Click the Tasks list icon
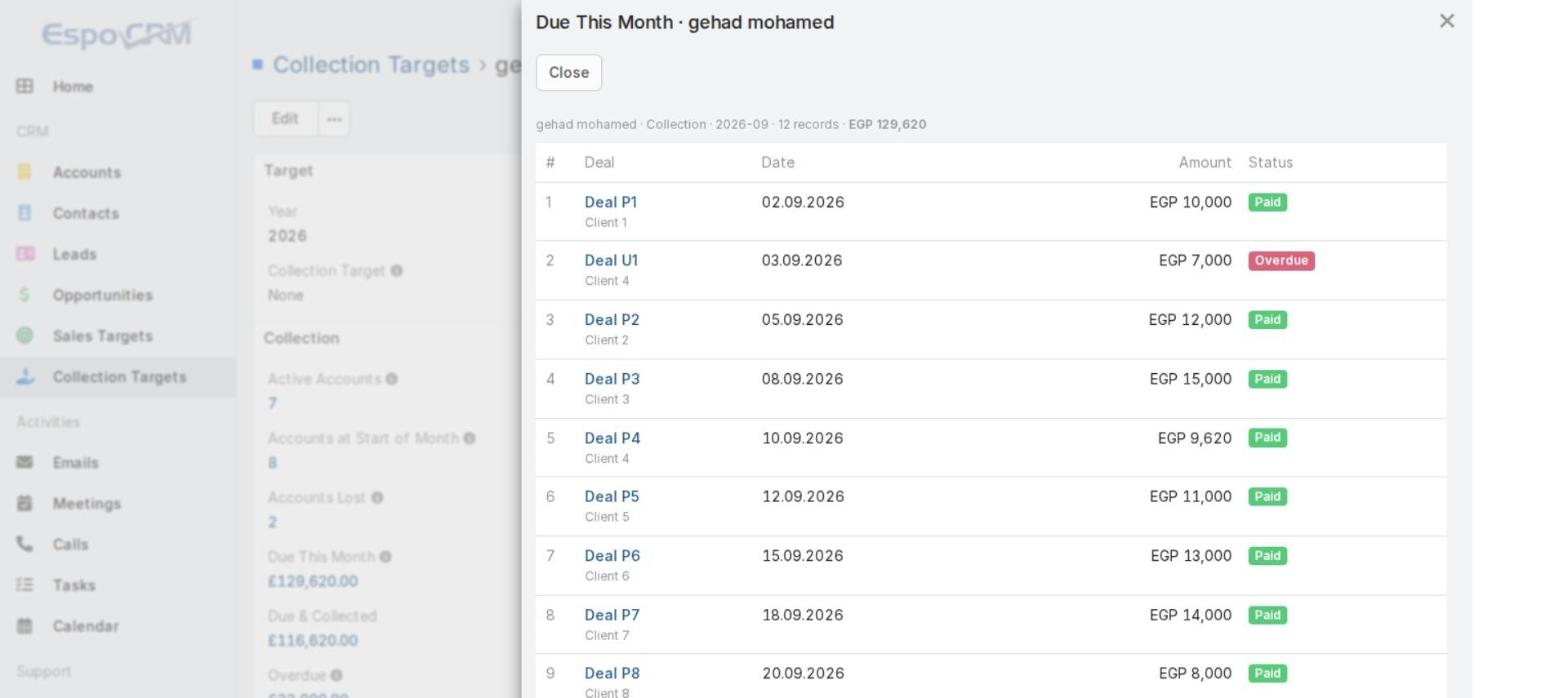1568x698 pixels. click(25, 585)
